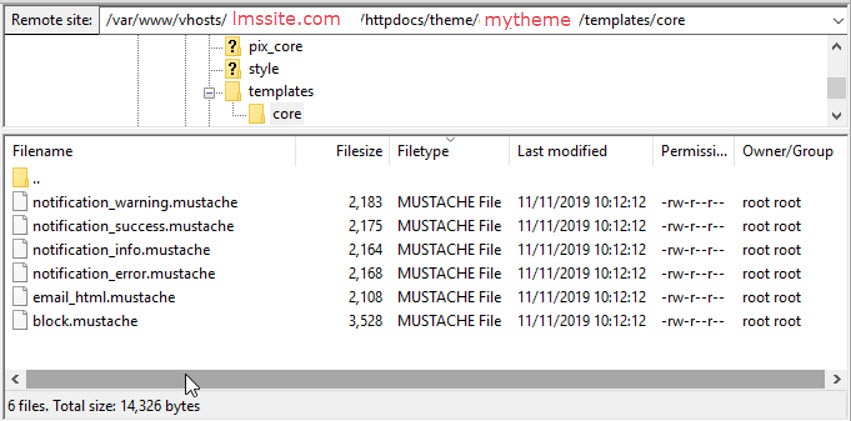This screenshot has height=421, width=851.
Task: Sort by Last modified column
Action: [562, 151]
